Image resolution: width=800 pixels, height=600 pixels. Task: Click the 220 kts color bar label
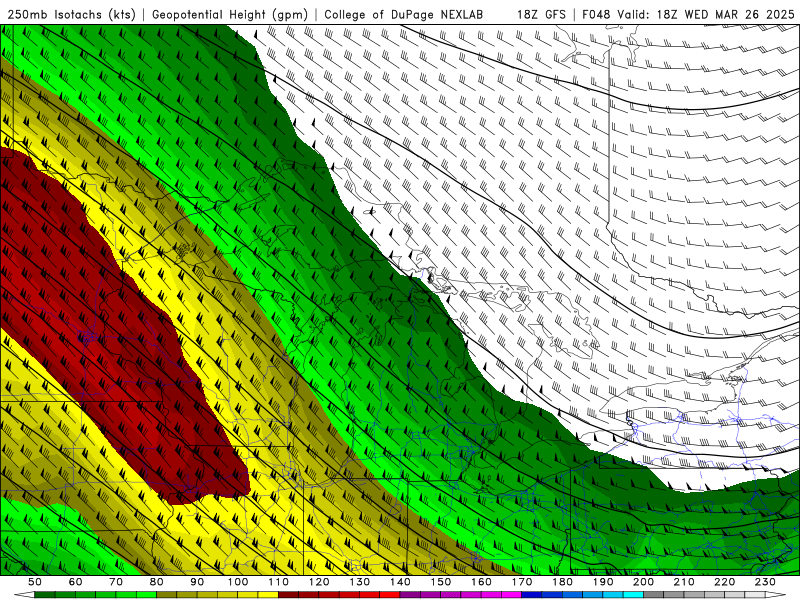point(725,582)
